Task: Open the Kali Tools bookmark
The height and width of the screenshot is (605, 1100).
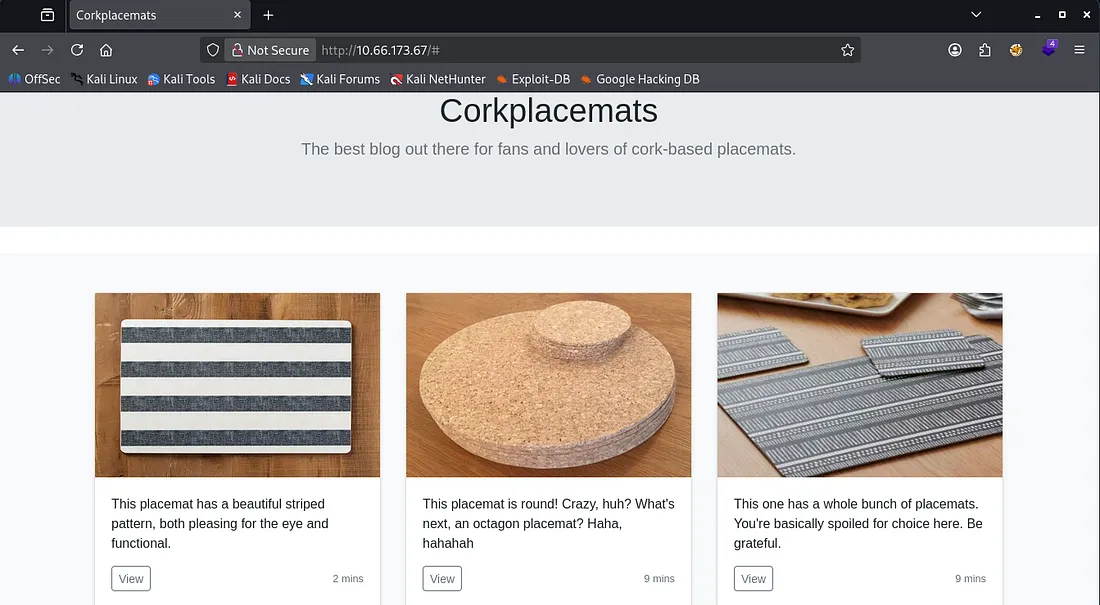Action: (x=181, y=79)
